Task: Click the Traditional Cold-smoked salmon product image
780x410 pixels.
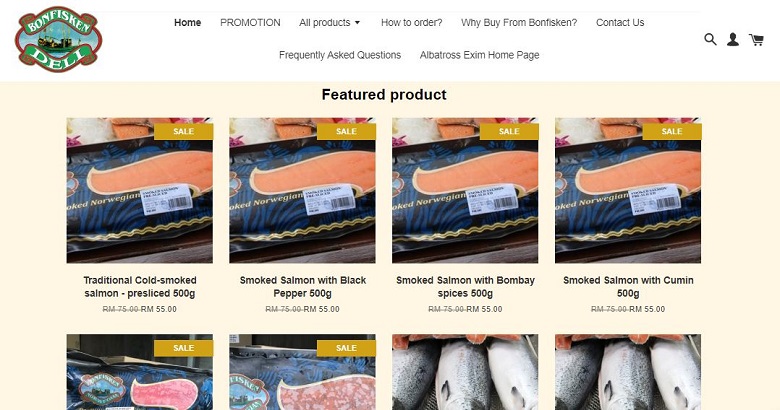Action: click(140, 190)
